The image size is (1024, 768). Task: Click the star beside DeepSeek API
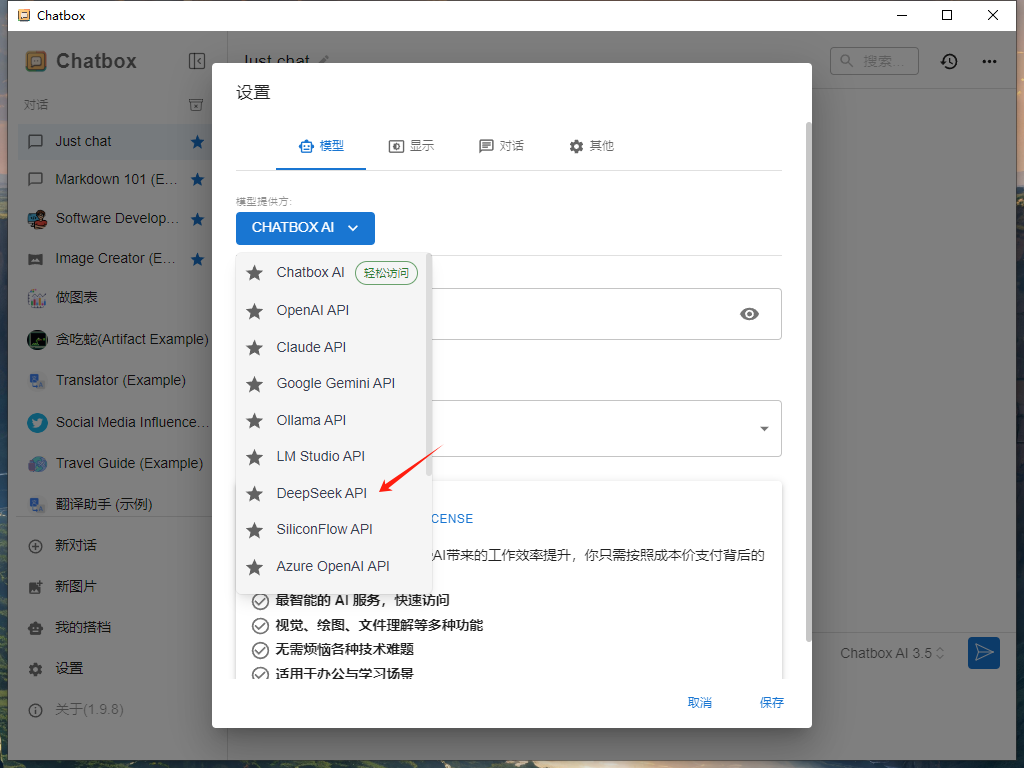[255, 494]
